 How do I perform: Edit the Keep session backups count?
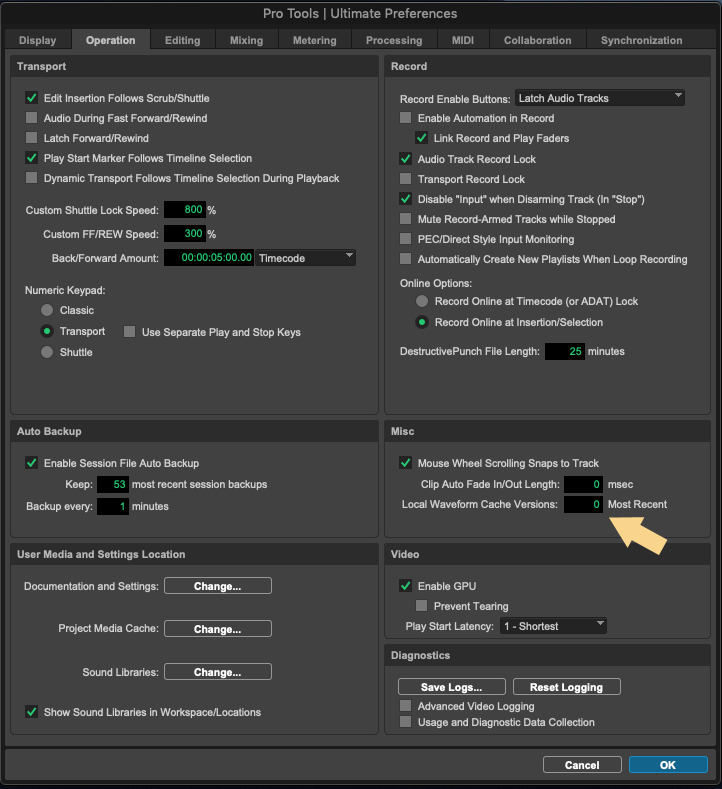tap(113, 484)
